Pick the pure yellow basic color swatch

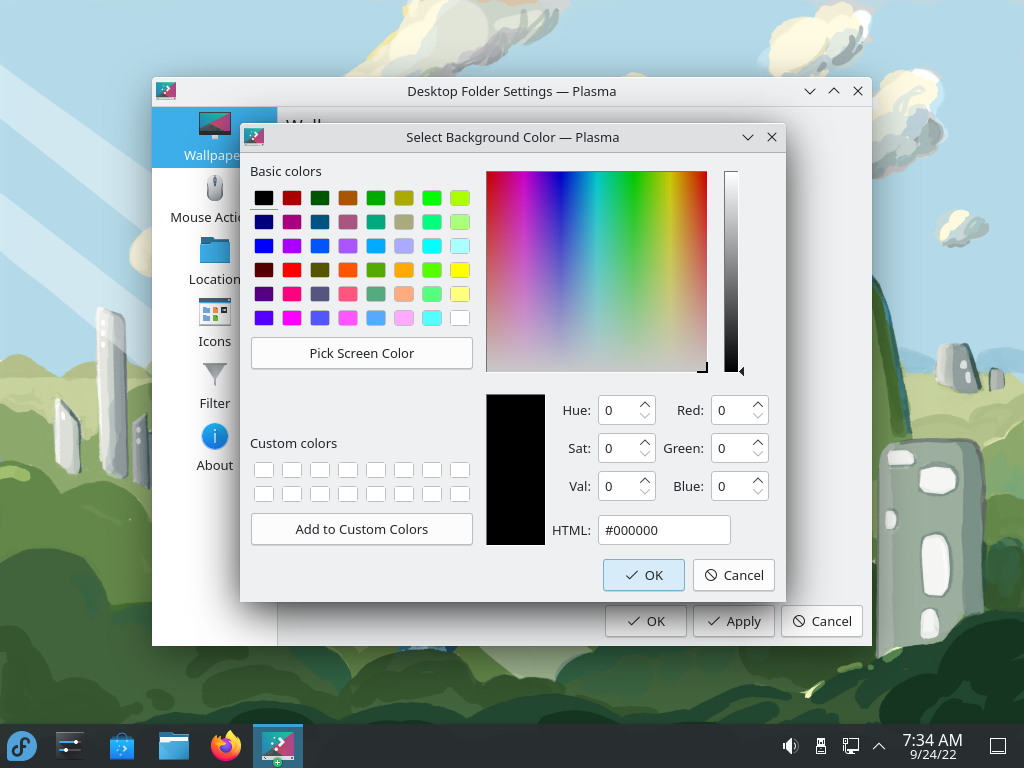[x=460, y=270]
